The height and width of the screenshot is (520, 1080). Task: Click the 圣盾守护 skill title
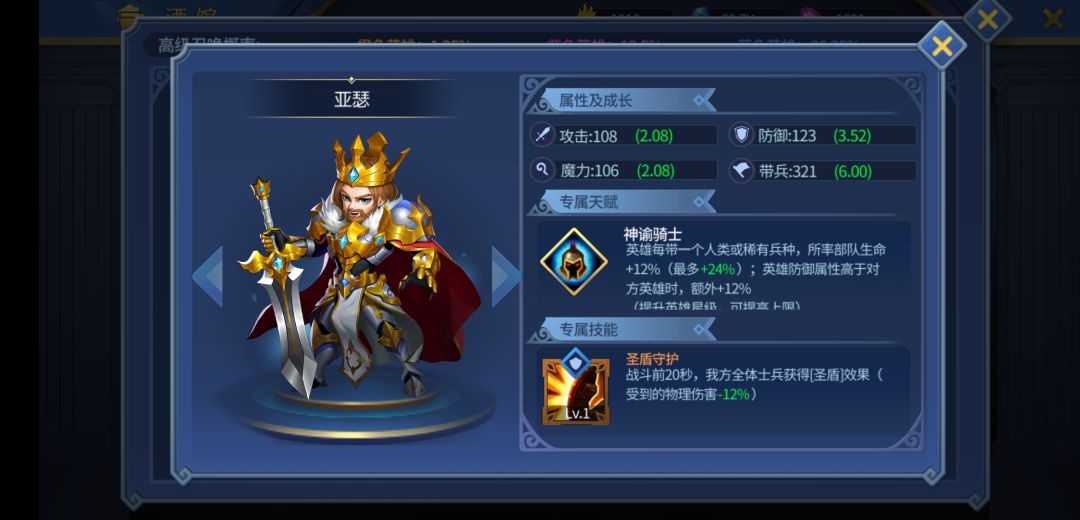click(x=652, y=359)
